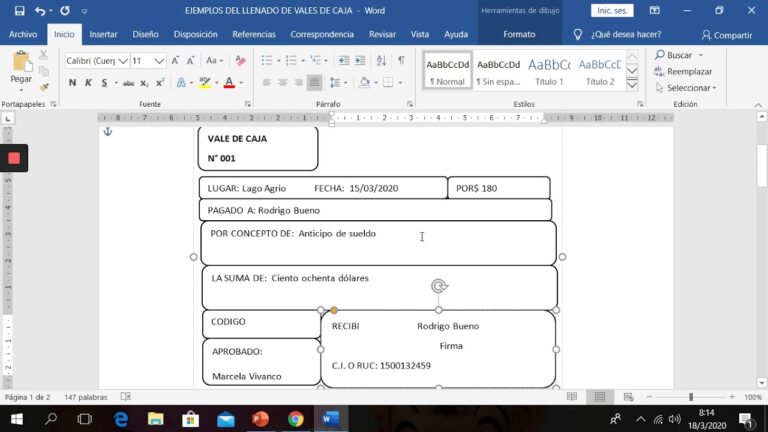
Task: Cut selection with the scissors icon
Action: tap(44, 55)
